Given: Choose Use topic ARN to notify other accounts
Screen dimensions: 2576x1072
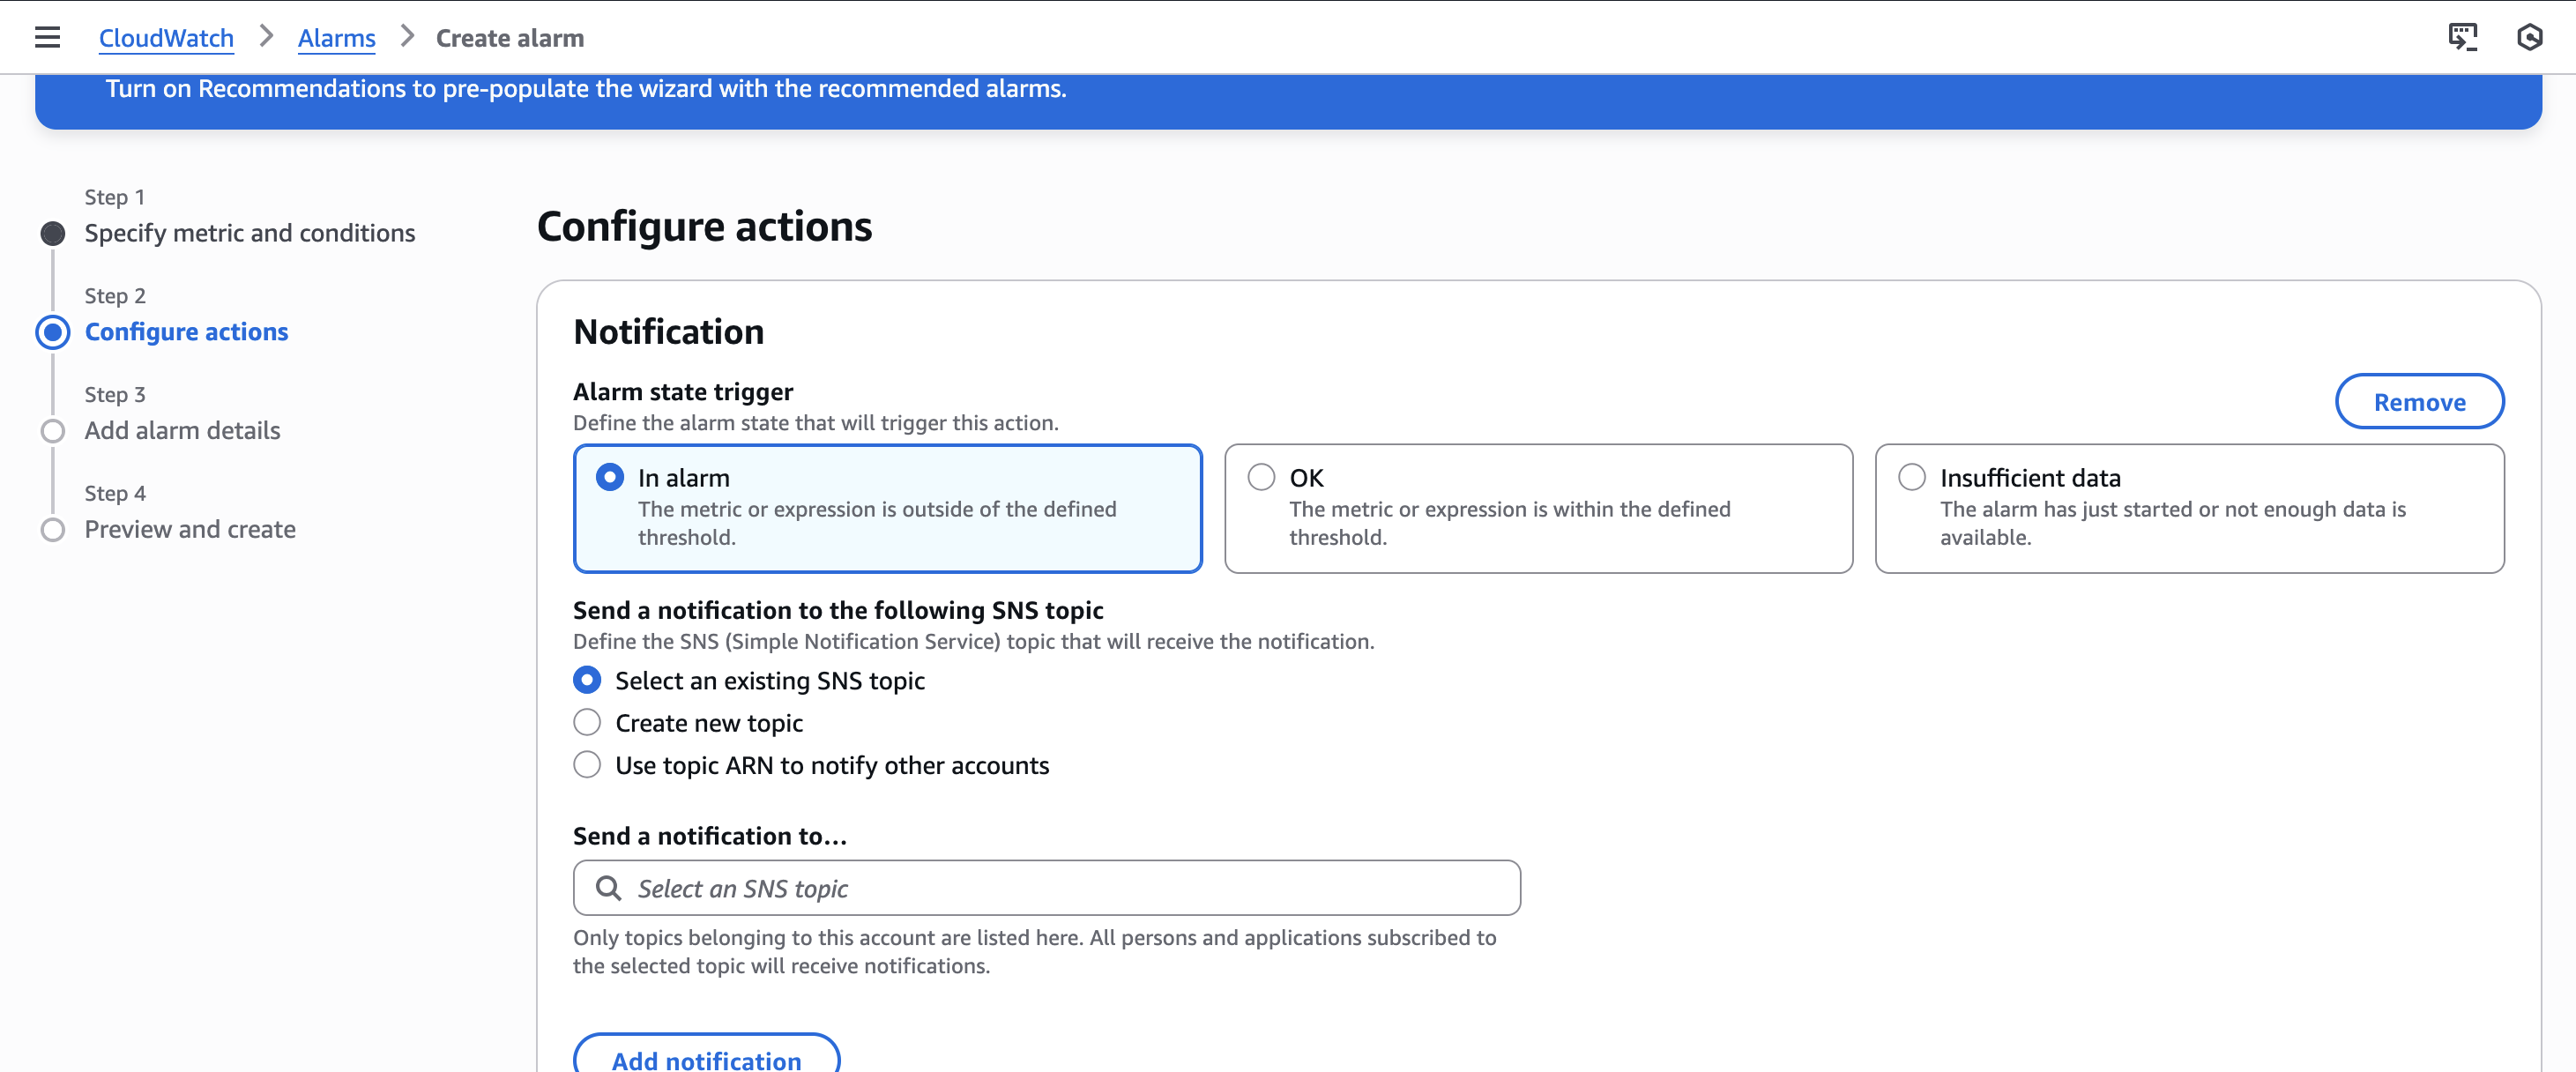Looking at the screenshot, I should [588, 765].
